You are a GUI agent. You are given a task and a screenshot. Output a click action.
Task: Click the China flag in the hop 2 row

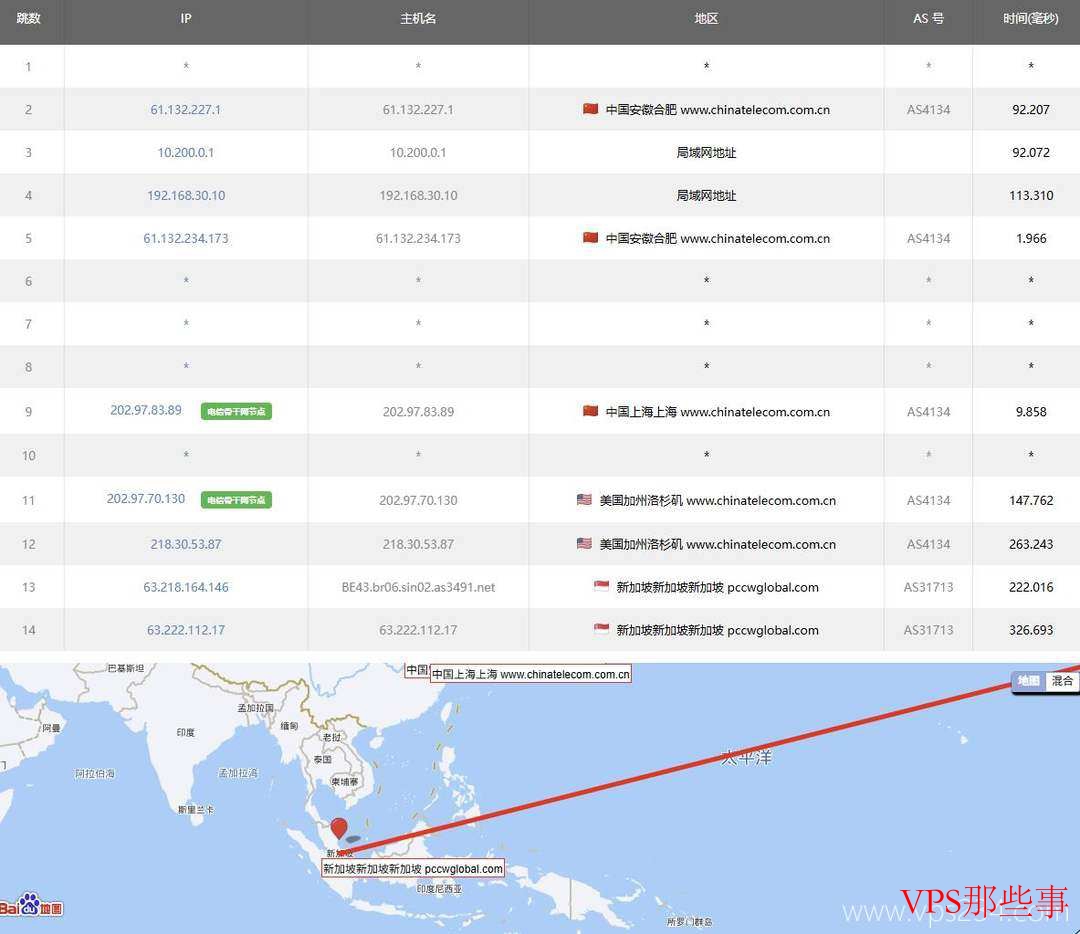(590, 109)
